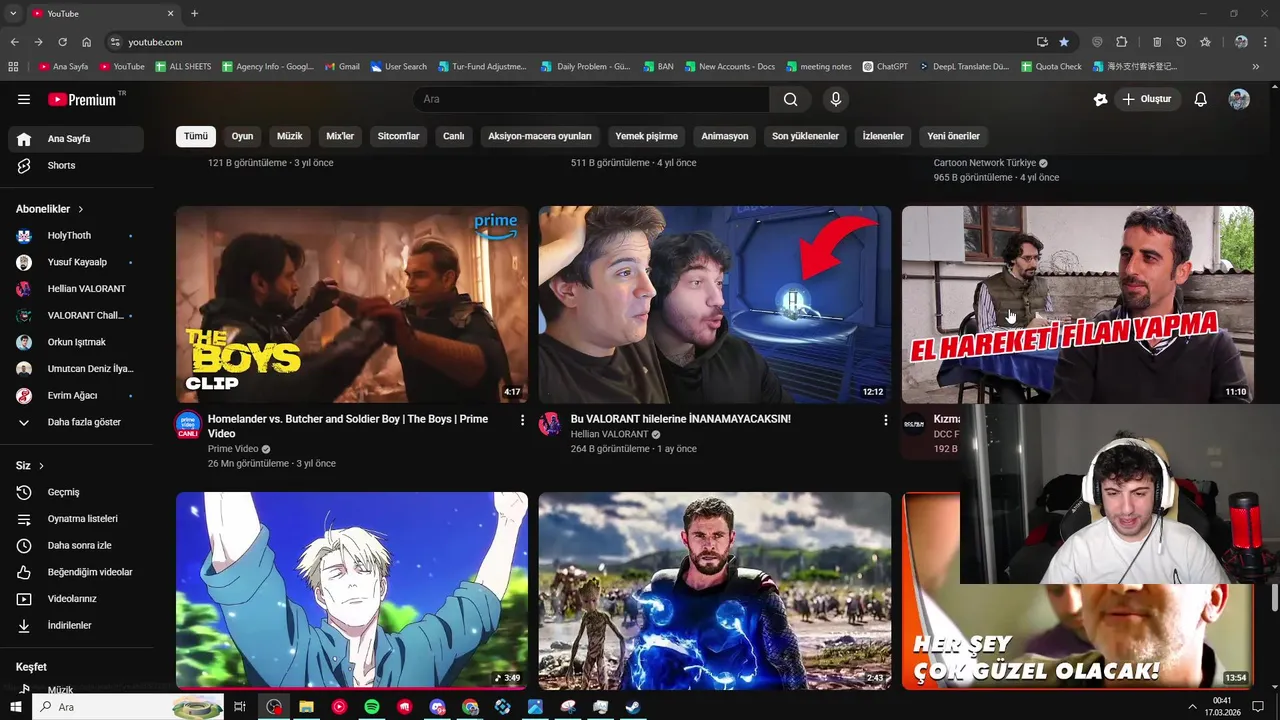Open Yusuf Kayaalp channel subscription
Image resolution: width=1280 pixels, height=720 pixels.
click(x=76, y=262)
